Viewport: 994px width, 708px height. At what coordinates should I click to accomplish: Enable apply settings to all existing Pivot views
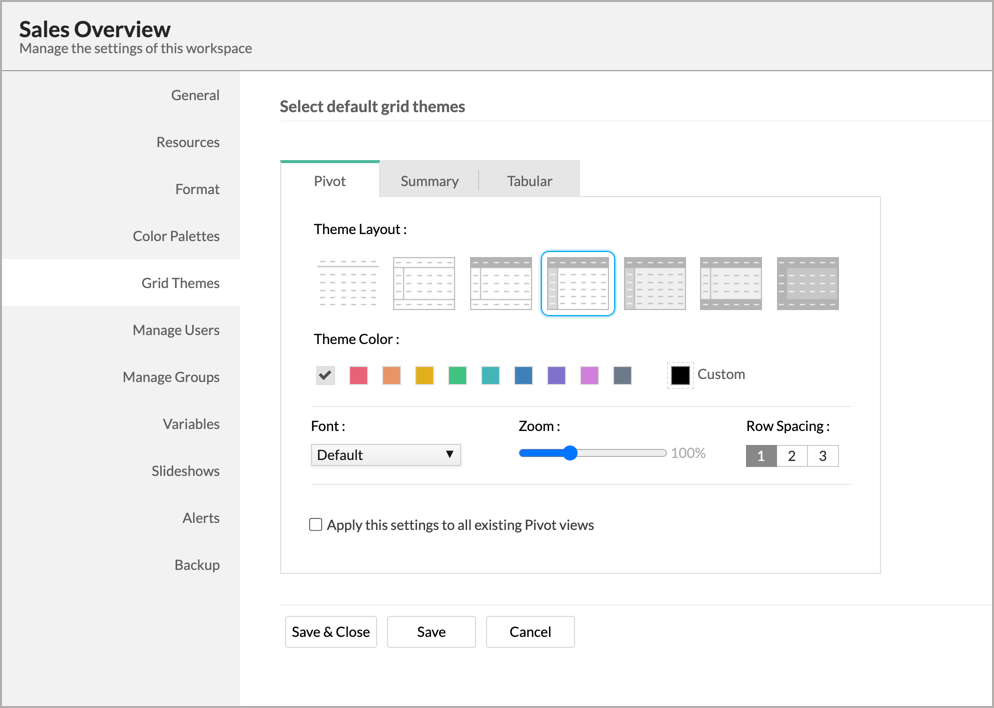(315, 525)
